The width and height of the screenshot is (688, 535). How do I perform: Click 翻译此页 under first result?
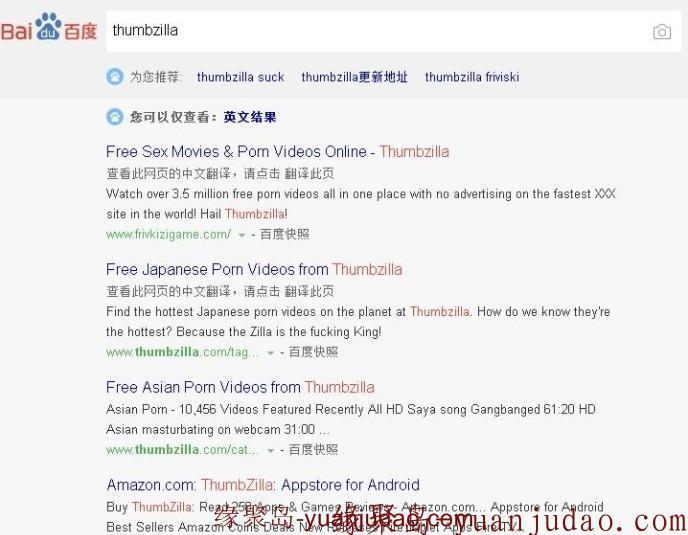[309, 173]
